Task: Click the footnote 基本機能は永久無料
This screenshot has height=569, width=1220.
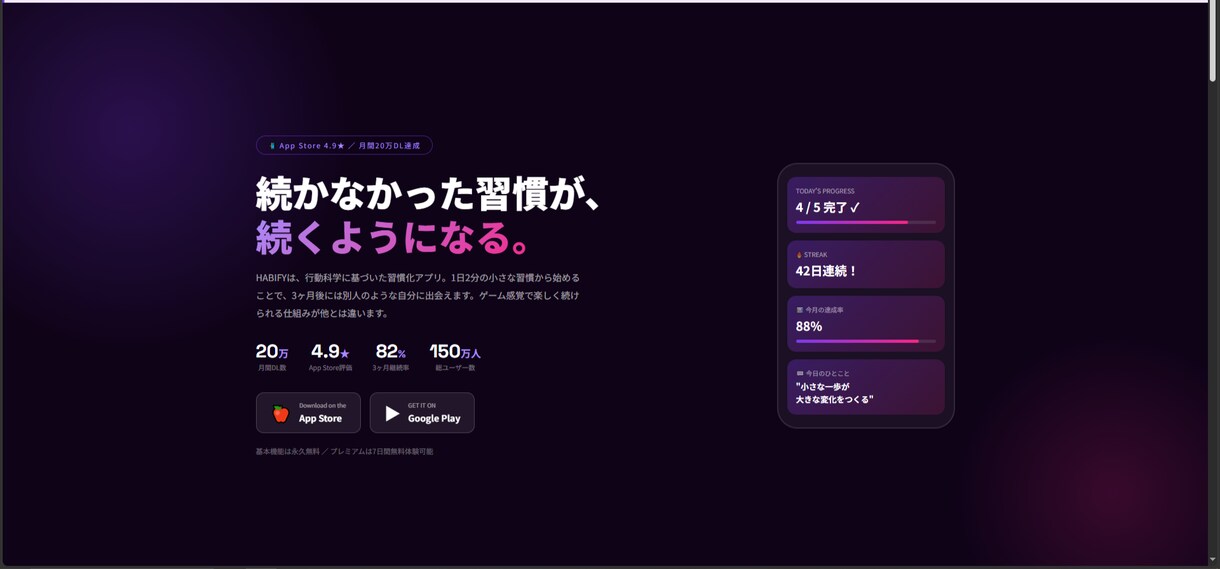Action: [x=345, y=452]
